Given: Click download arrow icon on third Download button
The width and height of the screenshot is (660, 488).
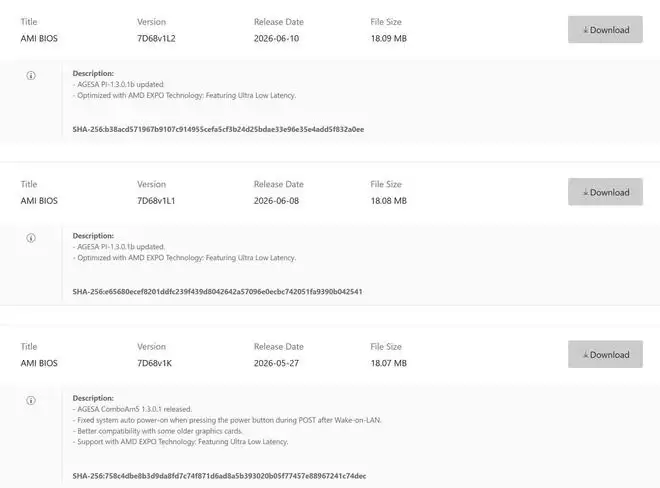Looking at the screenshot, I should pyautogui.click(x=585, y=355).
